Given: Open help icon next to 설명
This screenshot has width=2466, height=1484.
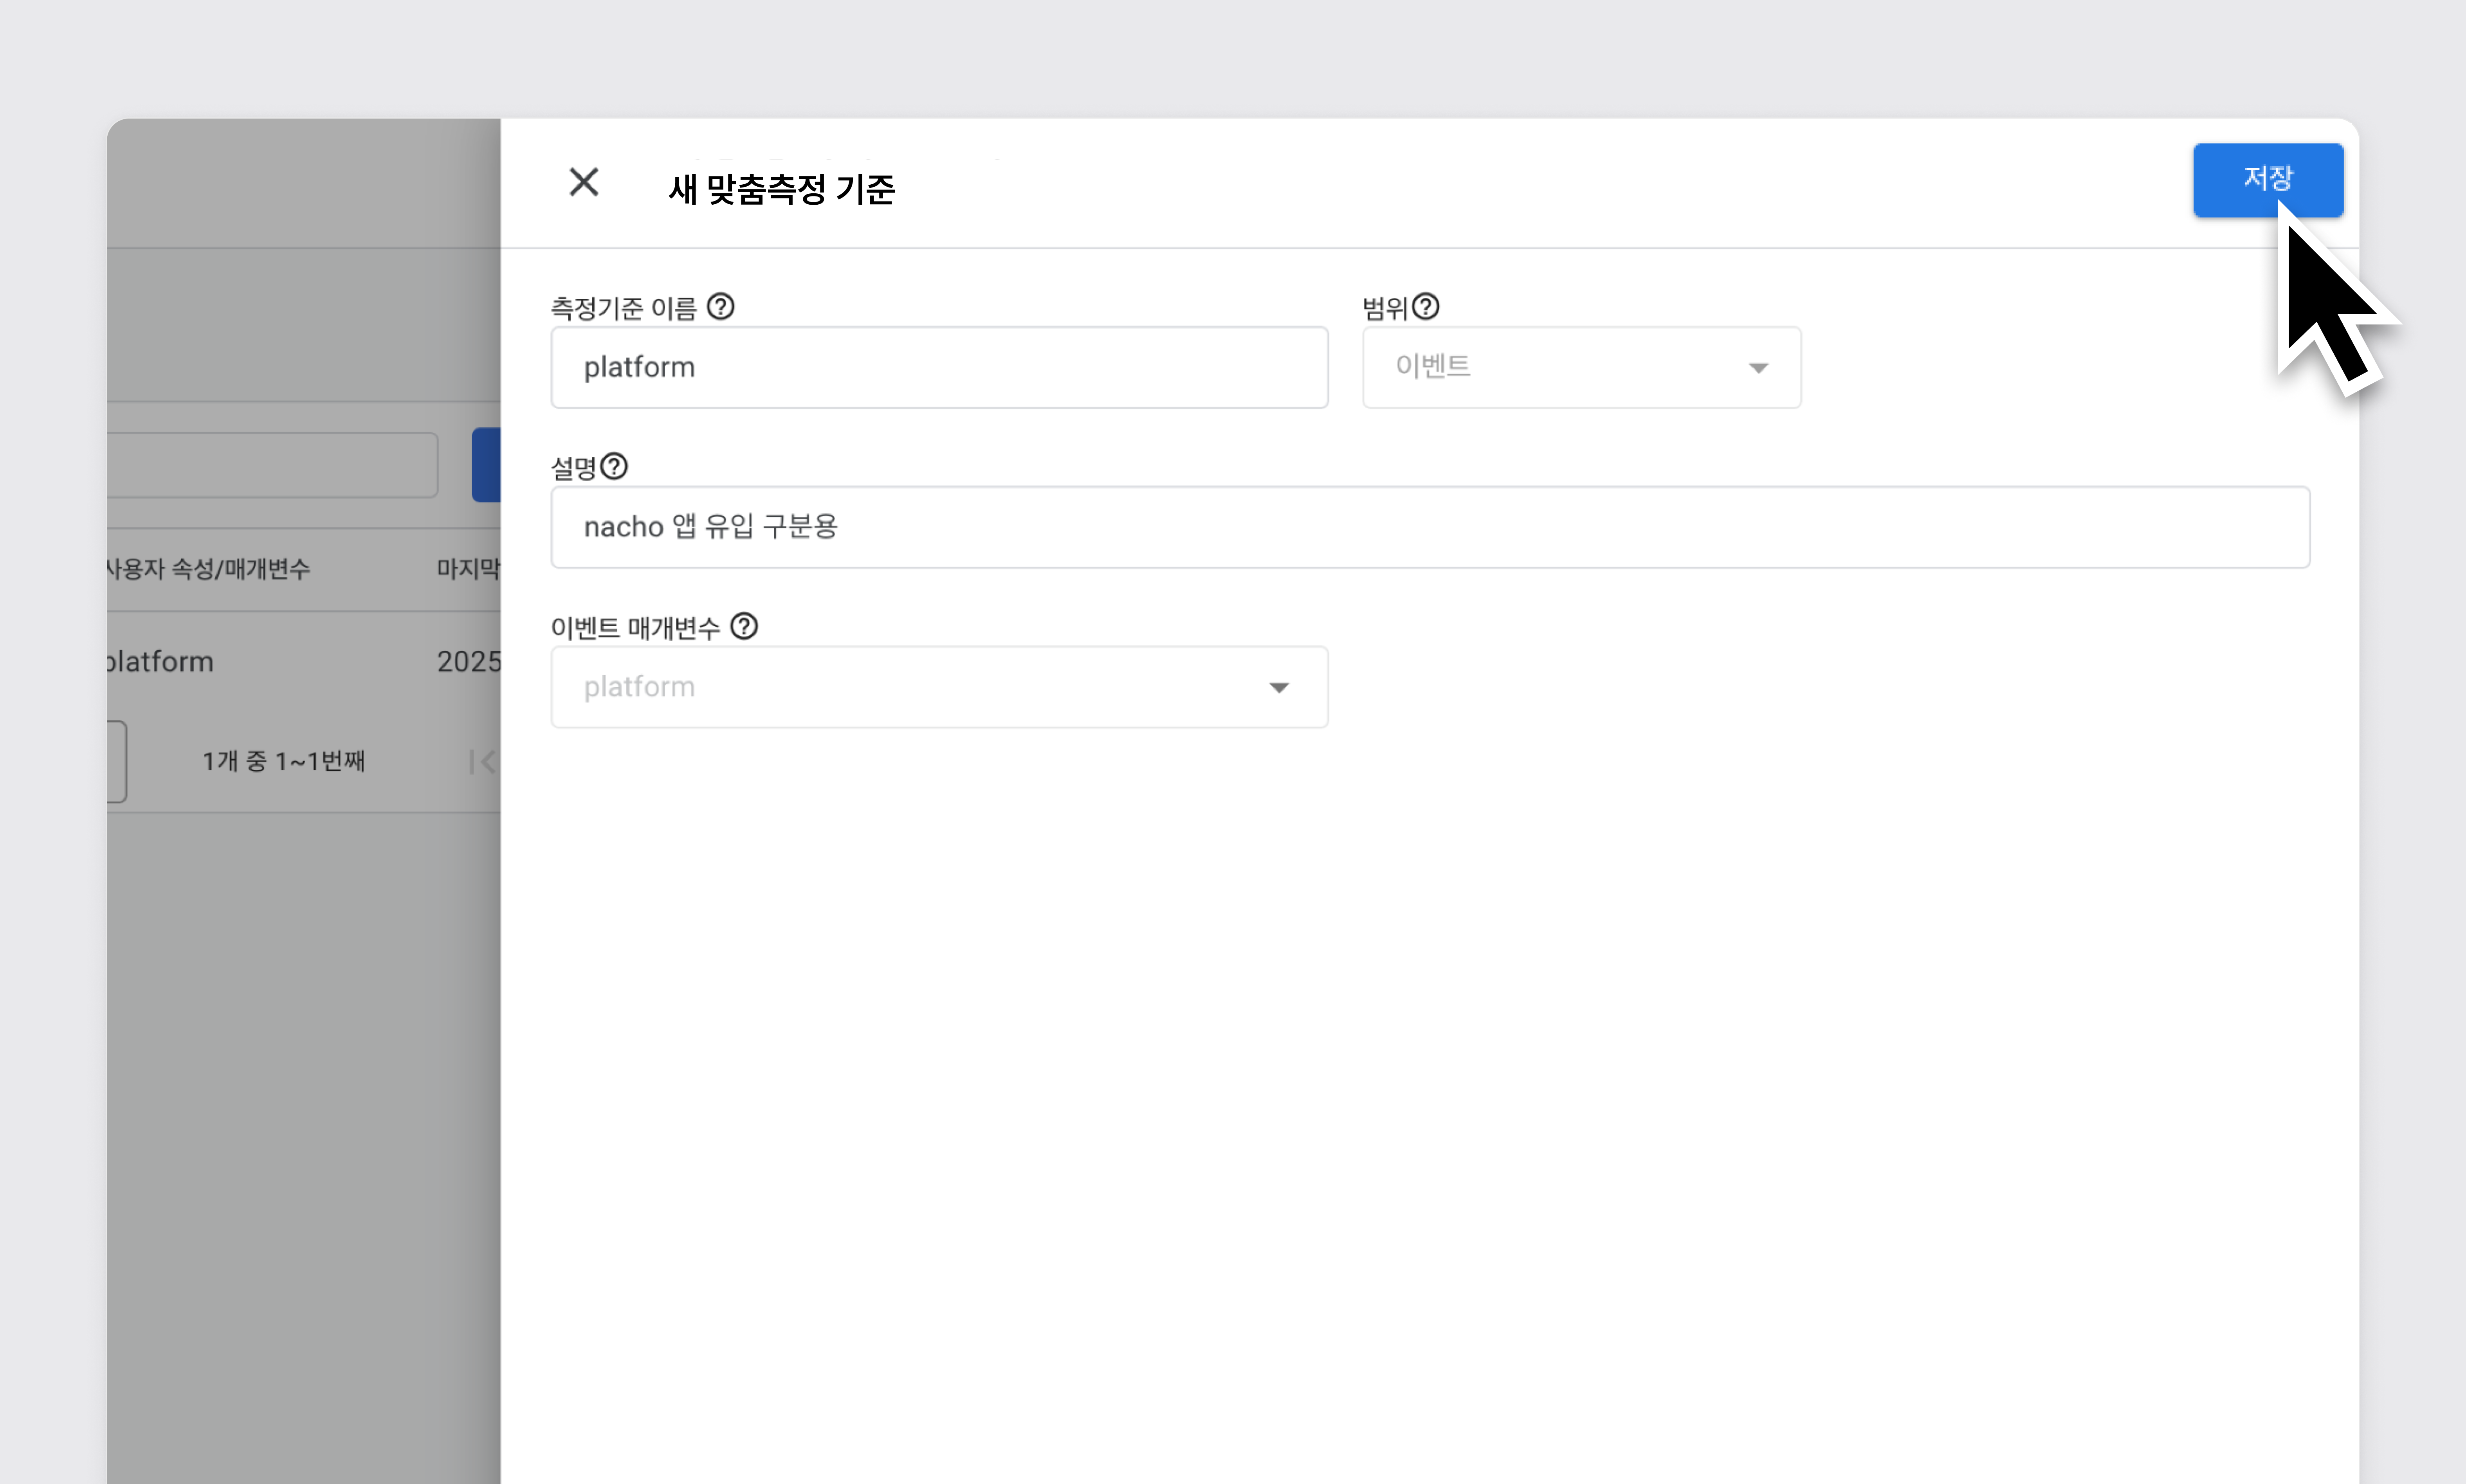Looking at the screenshot, I should [614, 467].
